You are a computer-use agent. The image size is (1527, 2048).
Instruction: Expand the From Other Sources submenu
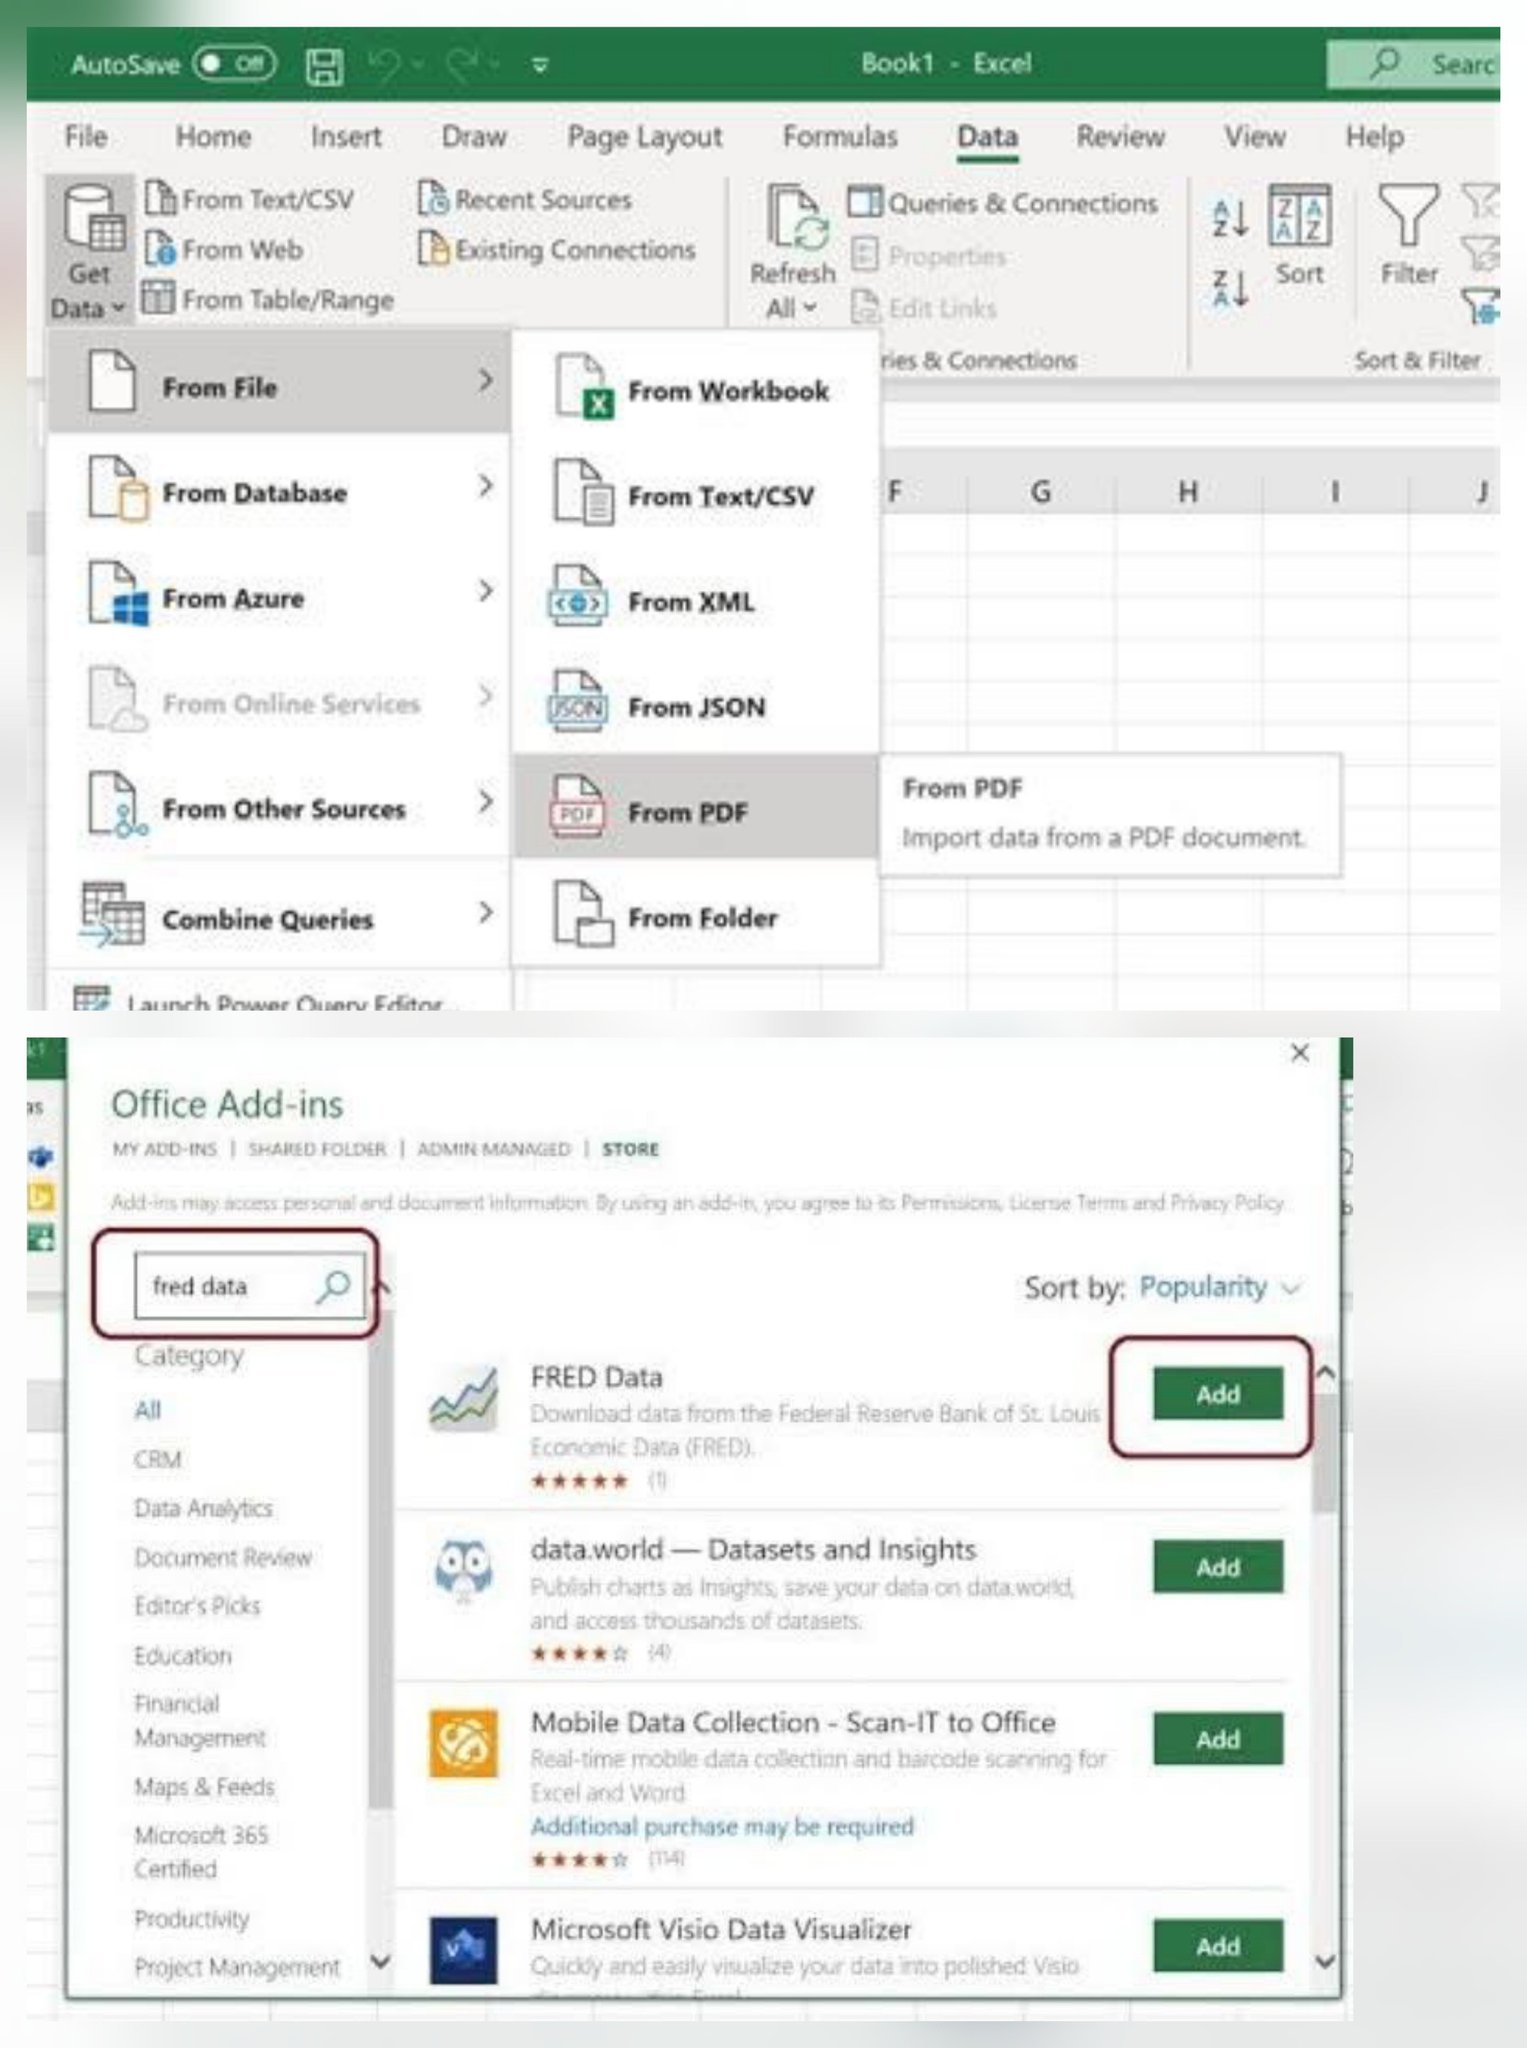280,806
